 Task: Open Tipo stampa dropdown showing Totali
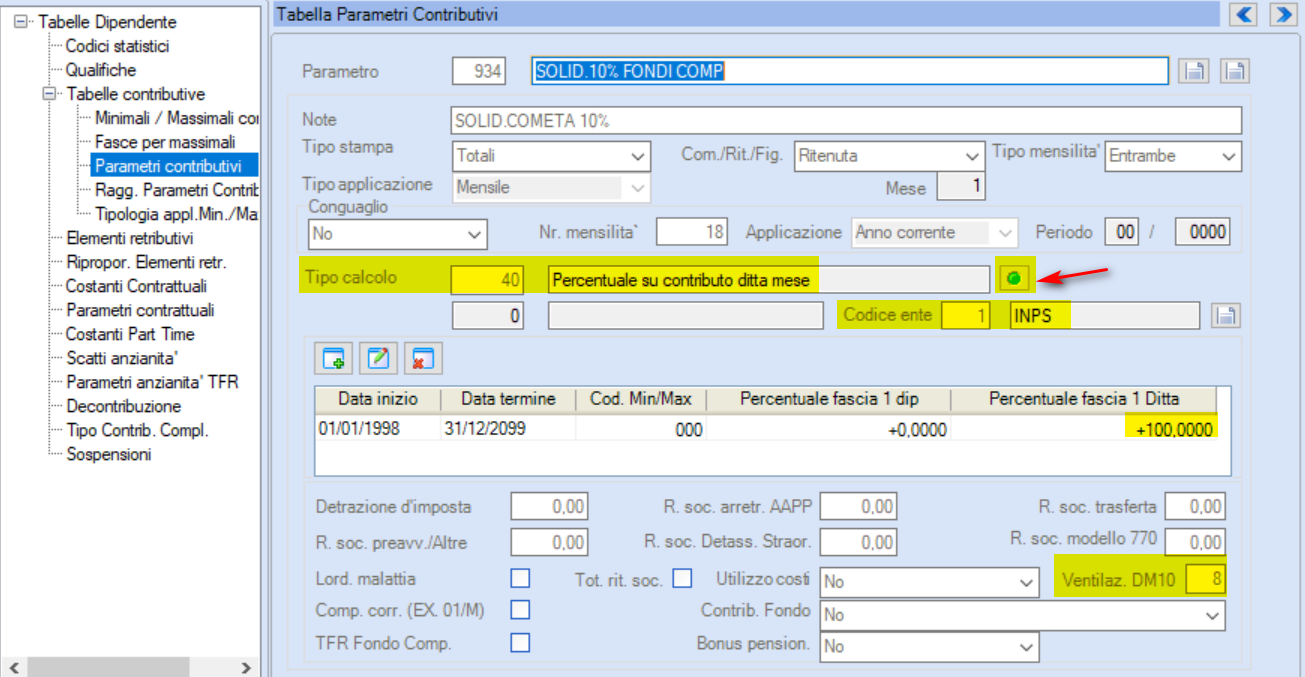tap(552, 156)
